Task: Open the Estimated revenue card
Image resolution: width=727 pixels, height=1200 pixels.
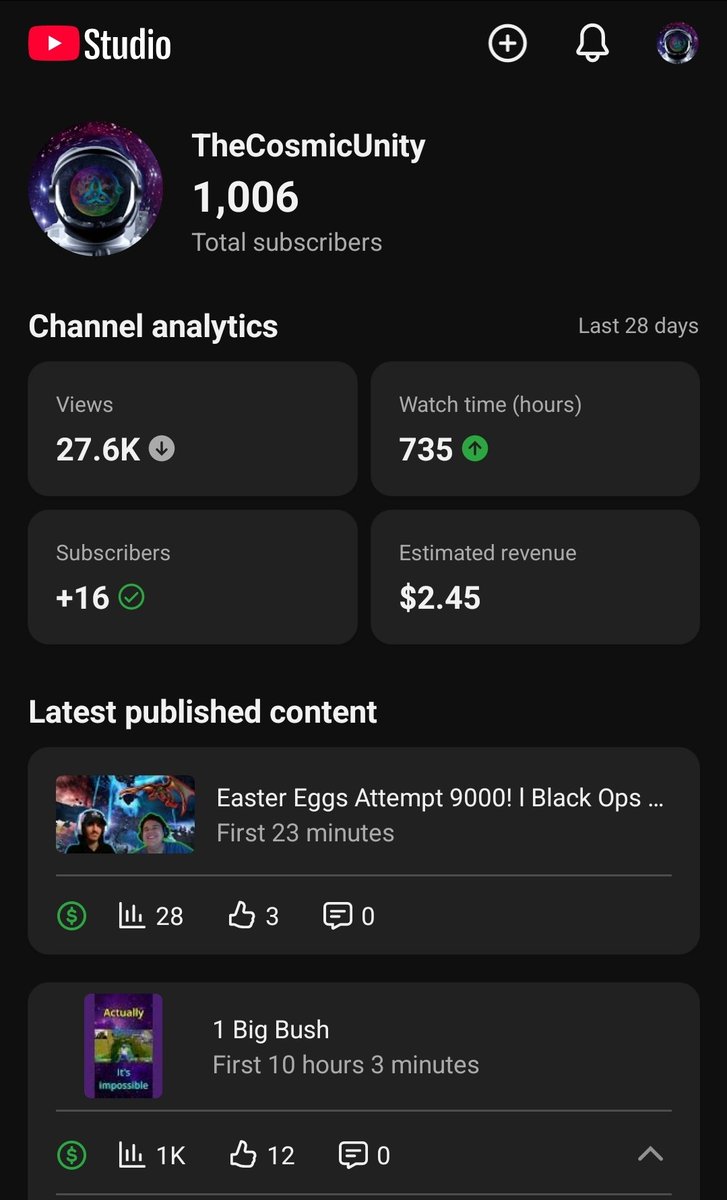Action: click(535, 577)
